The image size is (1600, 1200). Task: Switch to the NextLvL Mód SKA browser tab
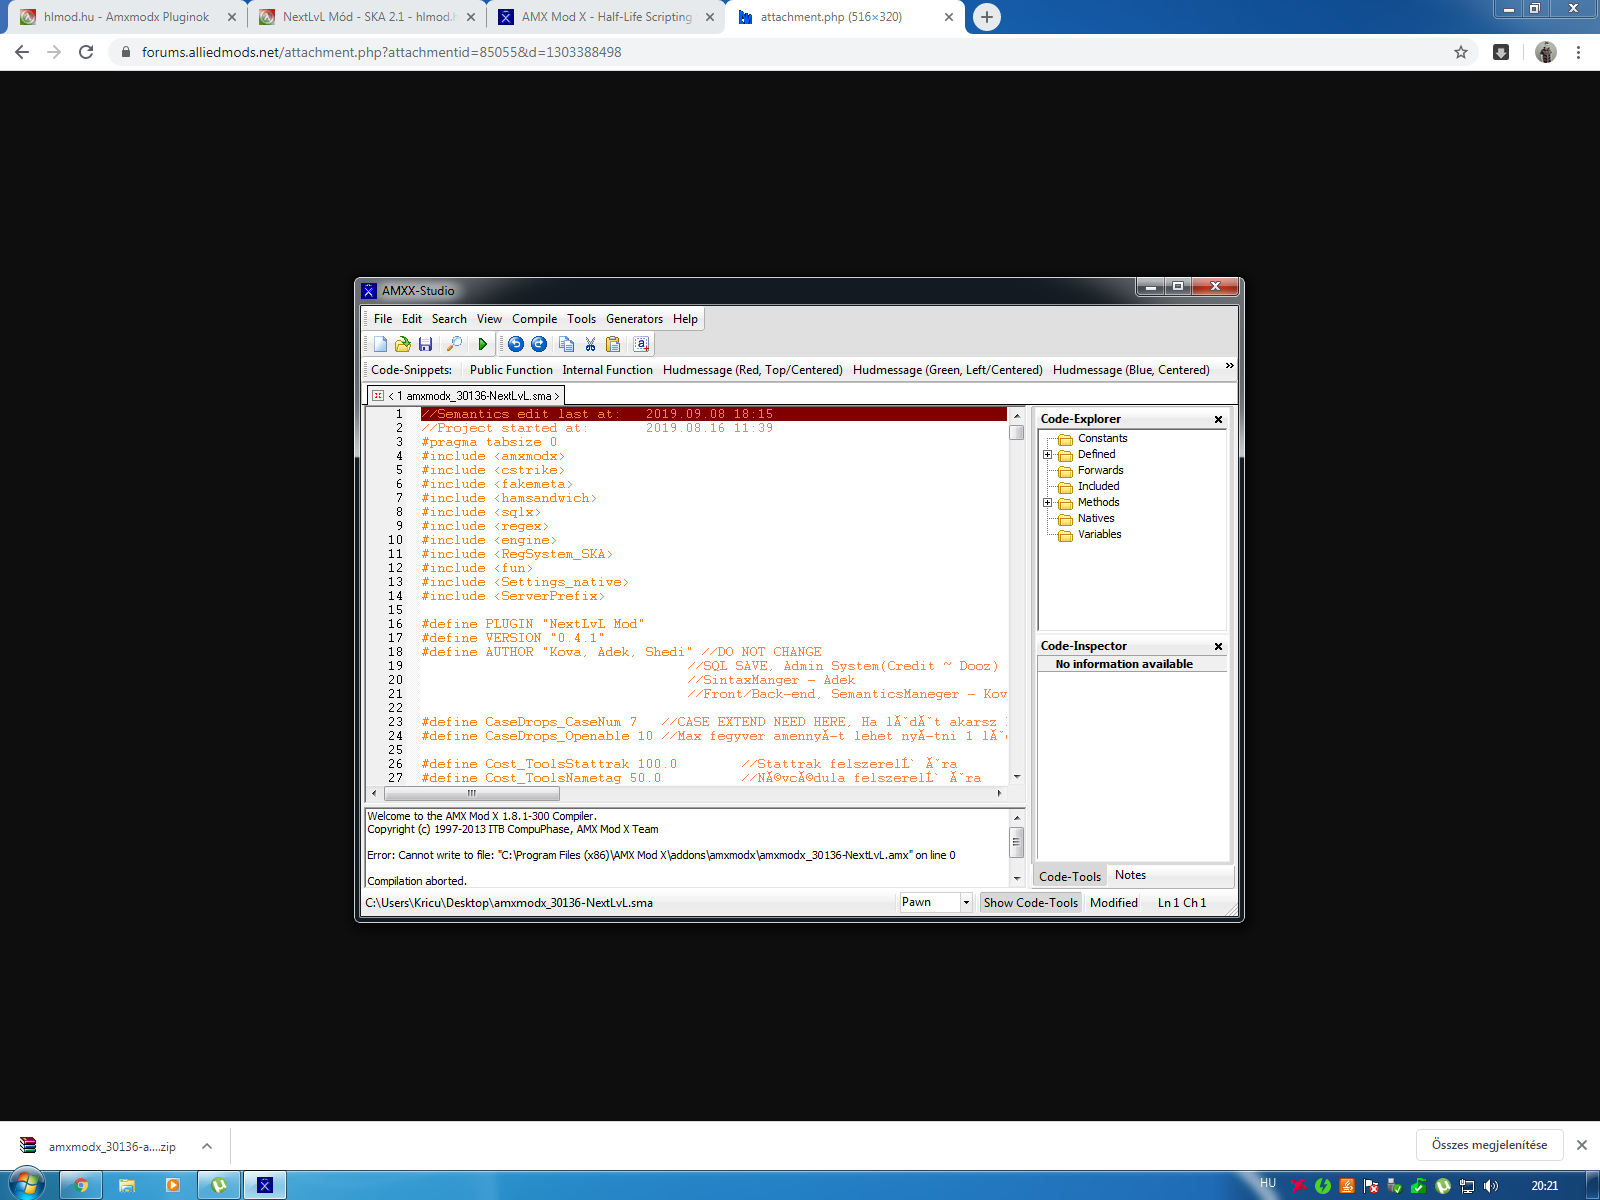click(366, 17)
